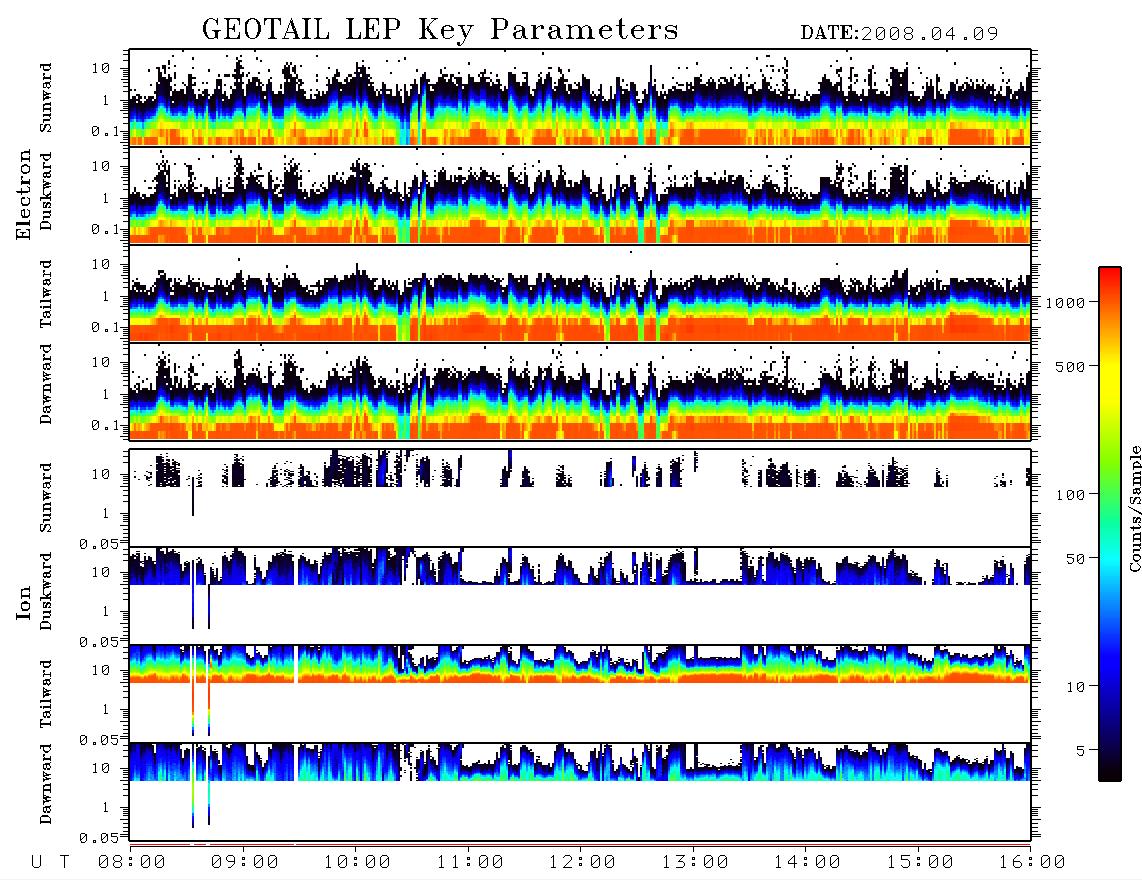
Task: Click the '10:00' time axis label
Action: point(357,862)
